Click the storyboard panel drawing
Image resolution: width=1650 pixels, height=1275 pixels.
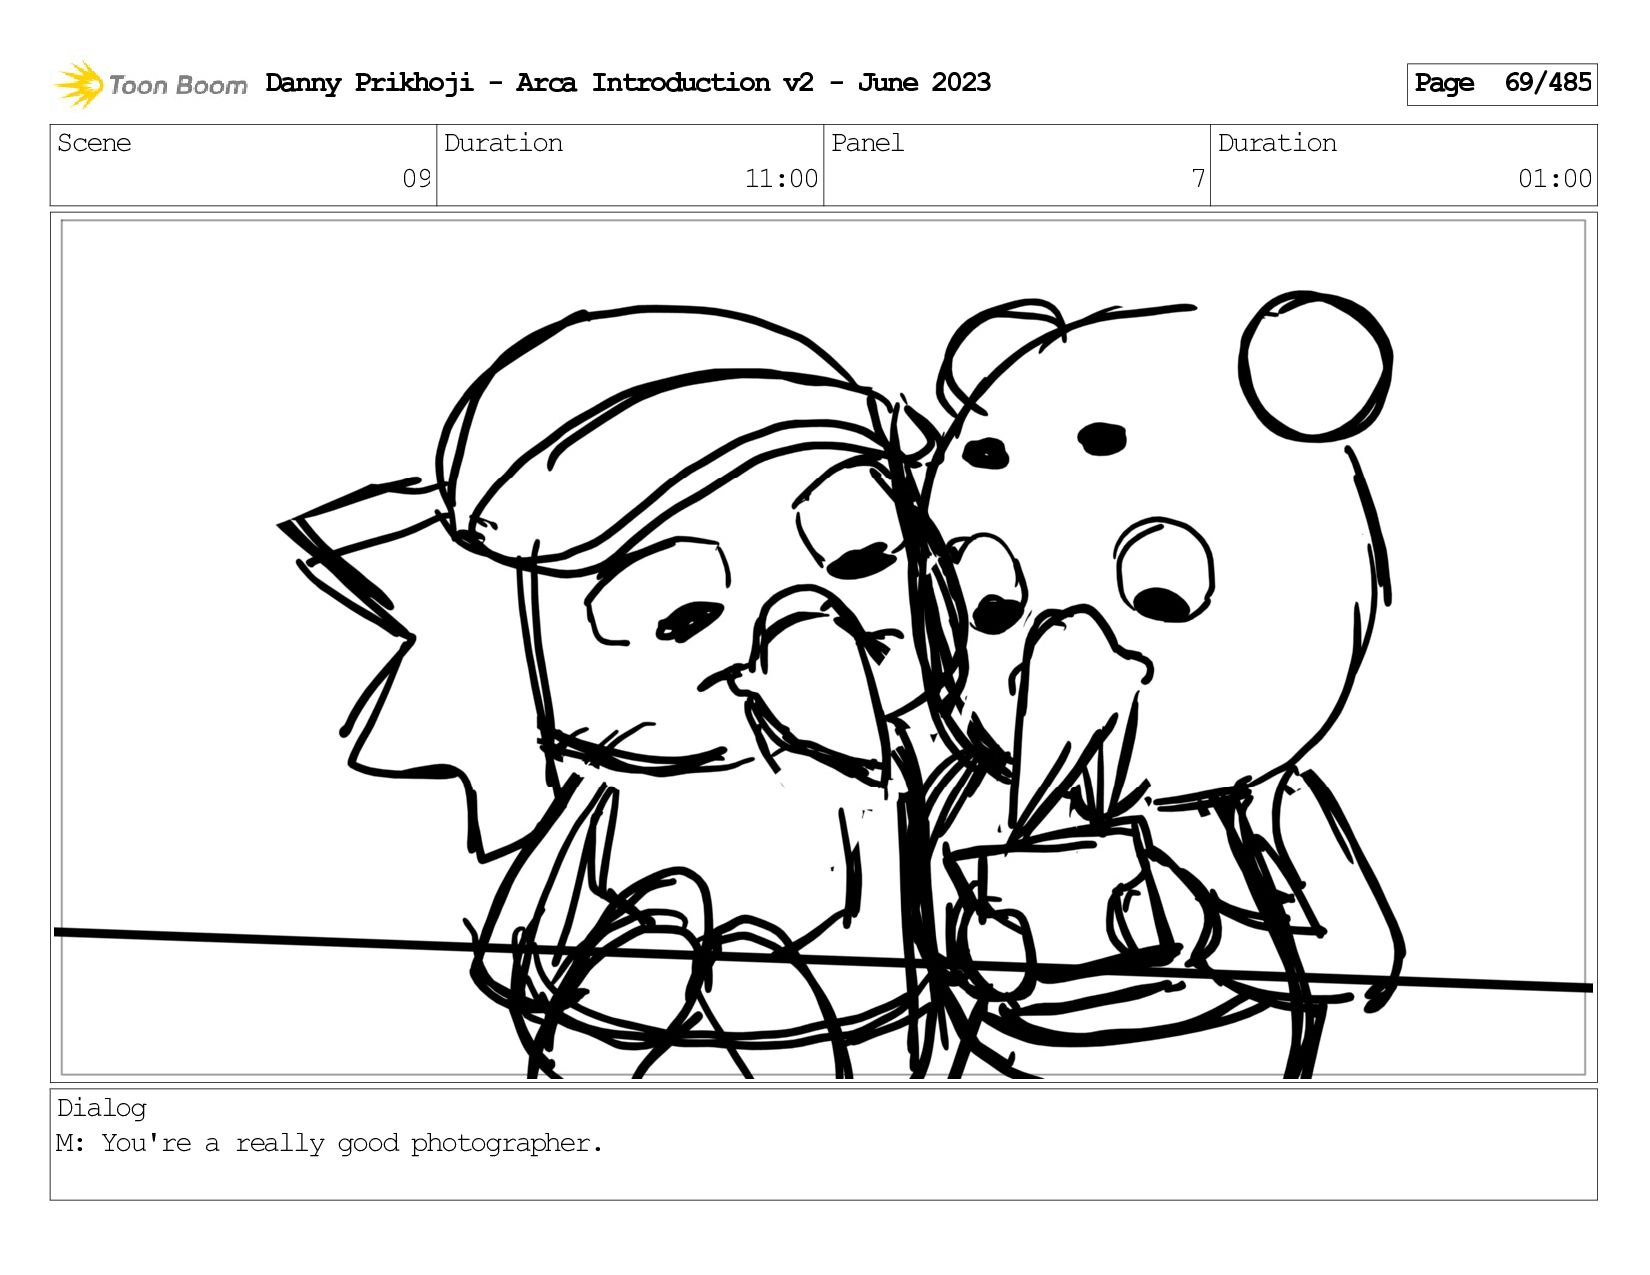point(823,647)
